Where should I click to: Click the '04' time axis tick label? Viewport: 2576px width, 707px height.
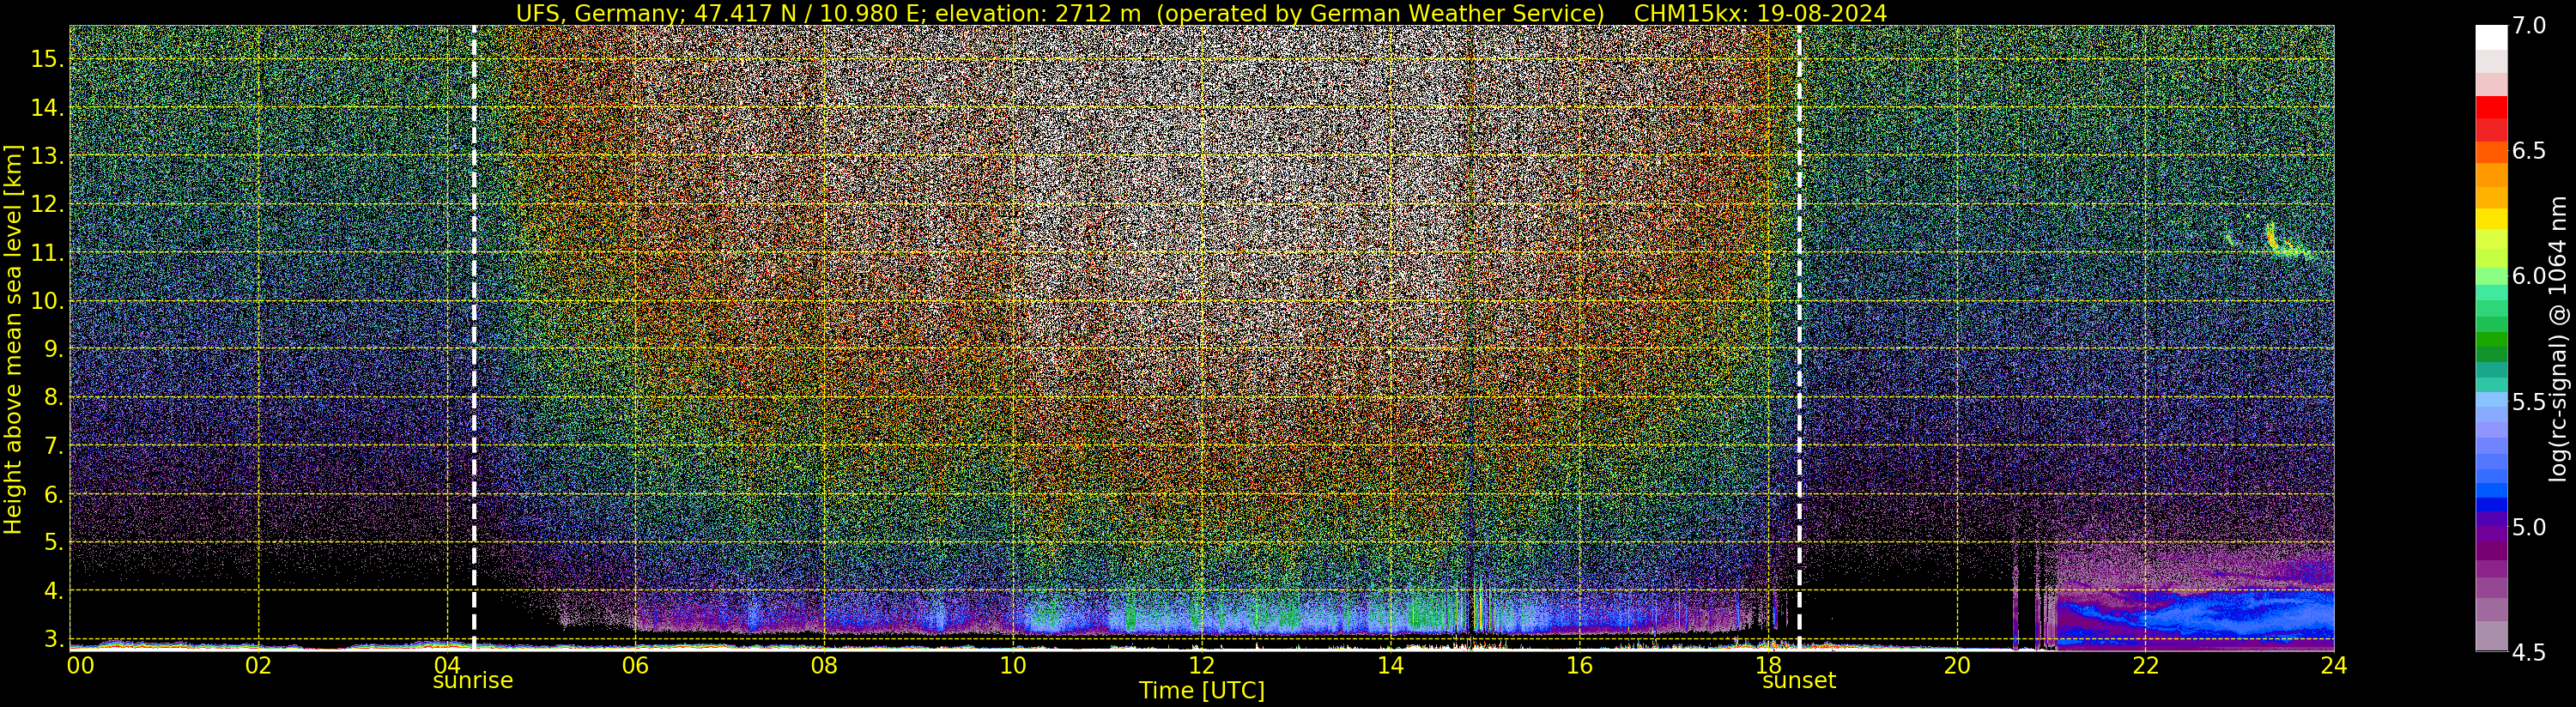[447, 665]
